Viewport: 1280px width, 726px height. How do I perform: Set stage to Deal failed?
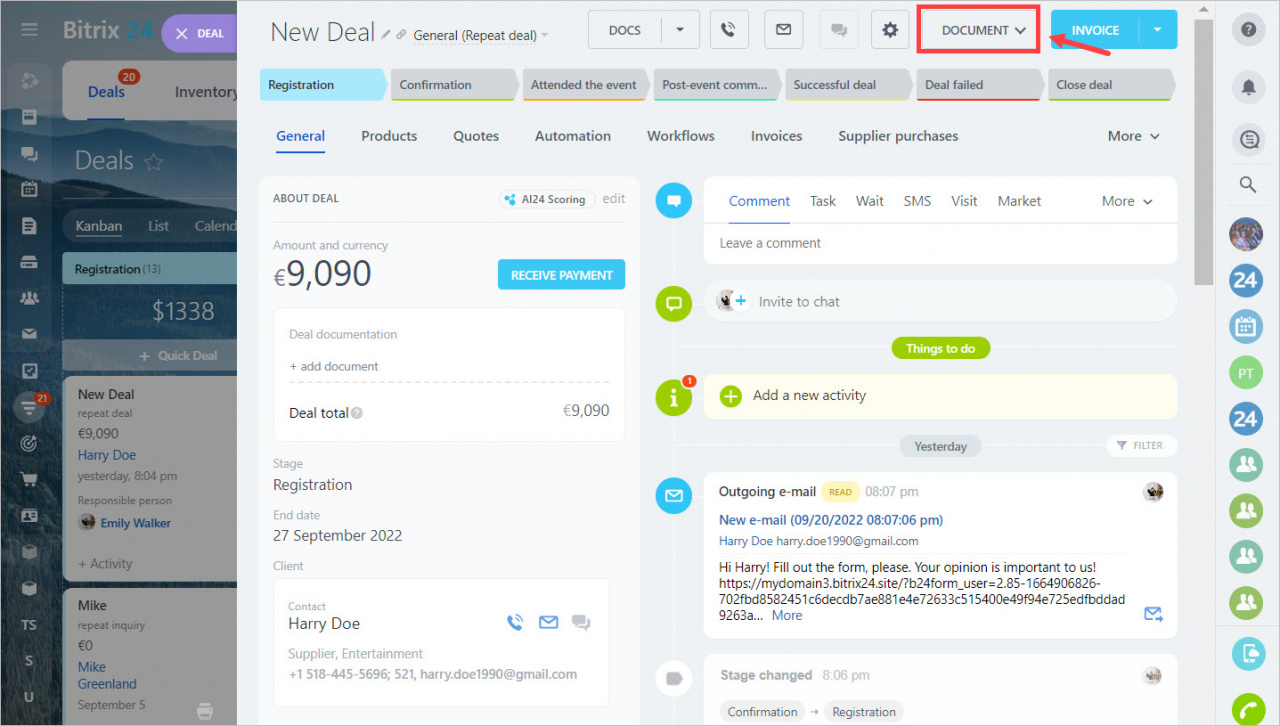point(979,85)
